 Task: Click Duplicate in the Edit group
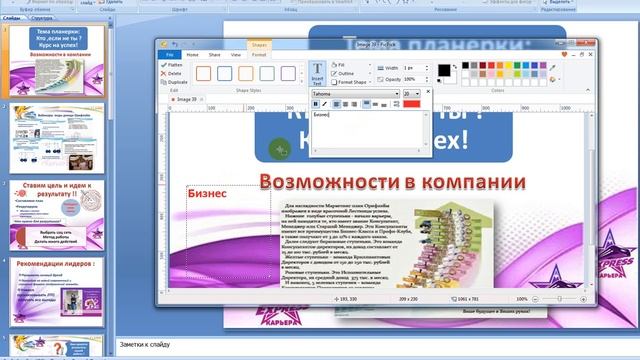tap(174, 82)
